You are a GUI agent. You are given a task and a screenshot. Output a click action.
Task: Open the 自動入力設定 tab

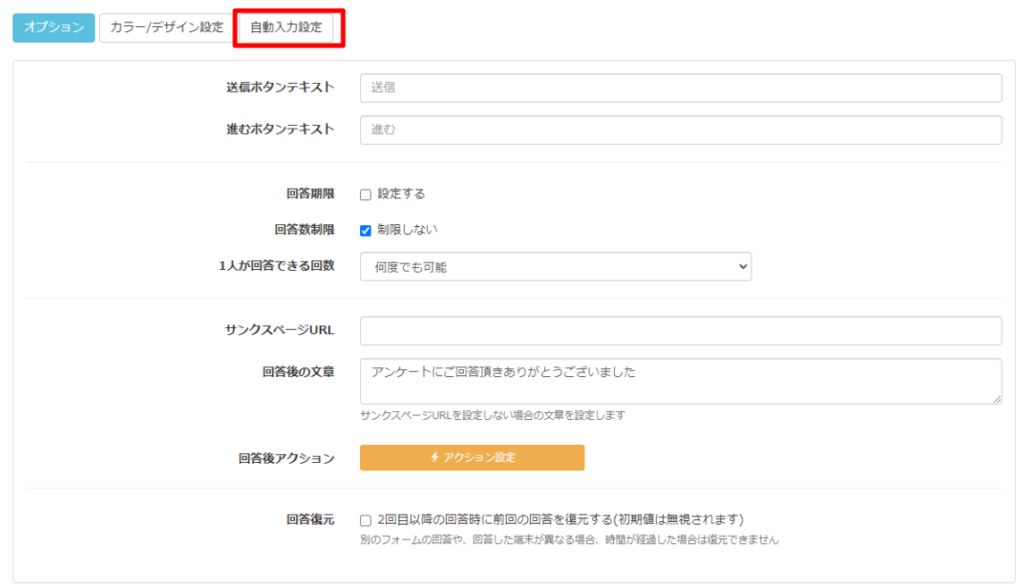coord(286,27)
